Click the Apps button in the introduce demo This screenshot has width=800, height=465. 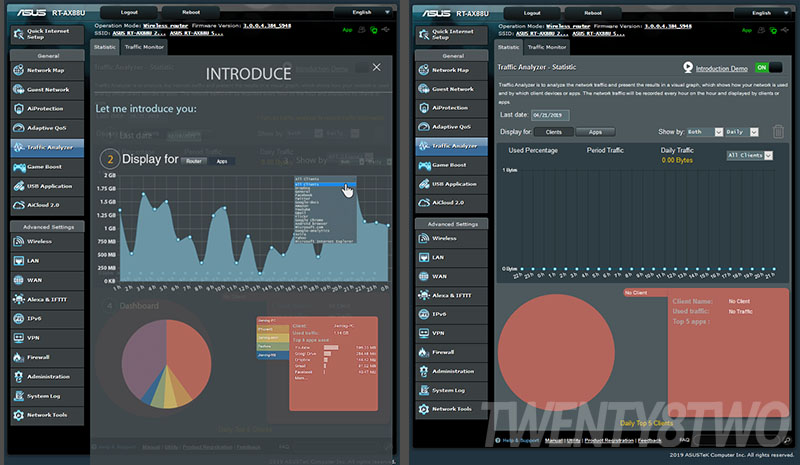[222, 161]
